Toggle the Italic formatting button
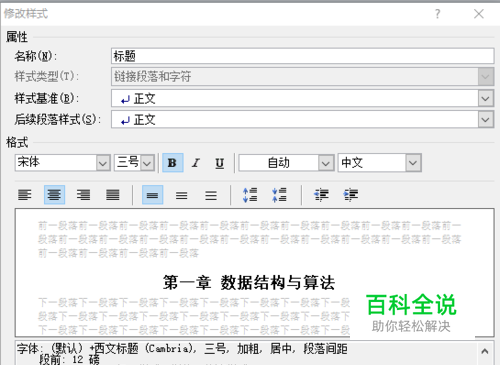This screenshot has height=365, width=500. point(196,163)
